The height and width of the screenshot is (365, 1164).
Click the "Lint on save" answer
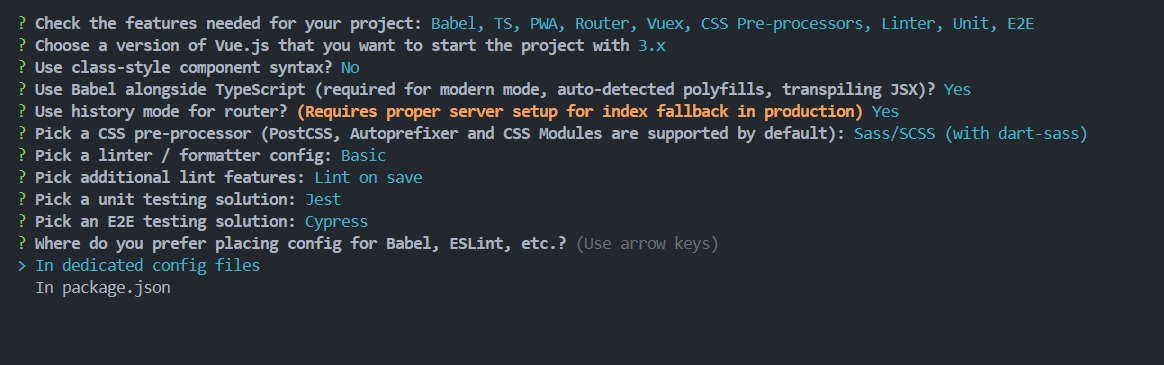pyautogui.click(x=368, y=177)
